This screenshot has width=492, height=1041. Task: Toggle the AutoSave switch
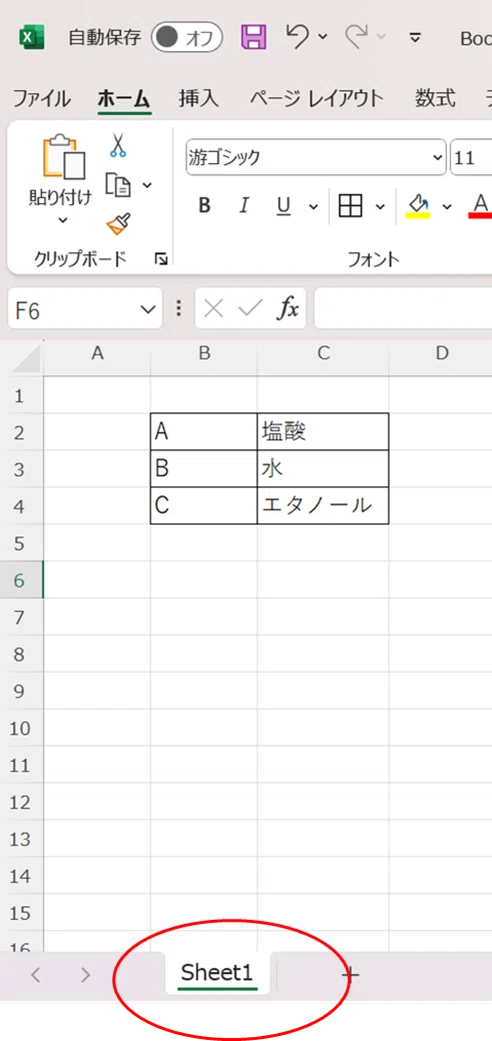pos(186,37)
